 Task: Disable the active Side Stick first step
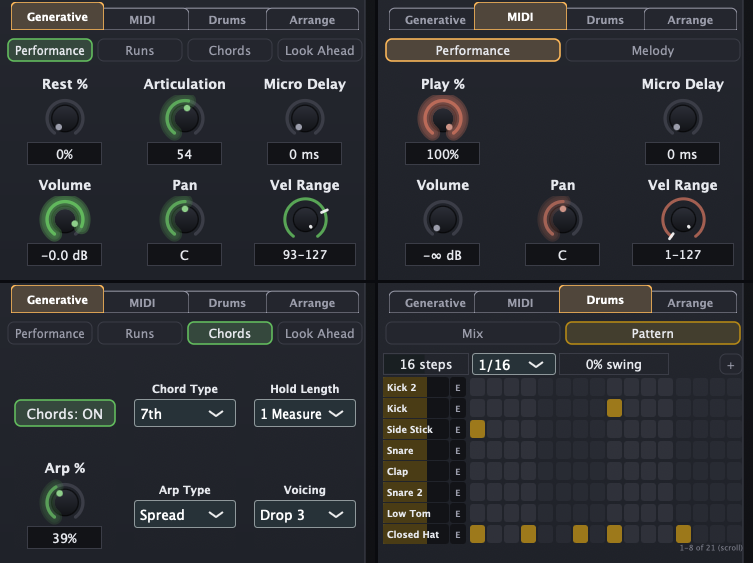(x=477, y=429)
